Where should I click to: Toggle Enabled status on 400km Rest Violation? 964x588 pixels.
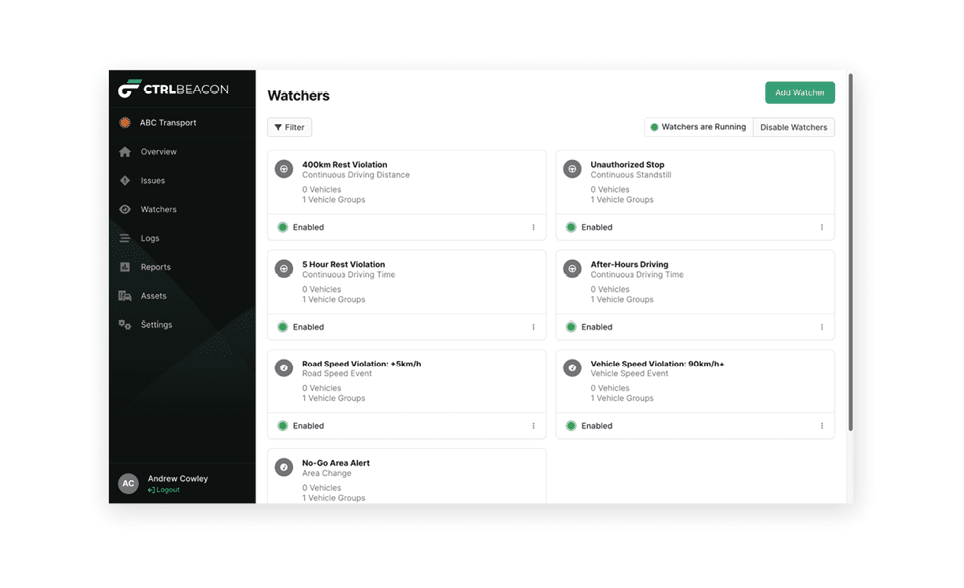283,227
